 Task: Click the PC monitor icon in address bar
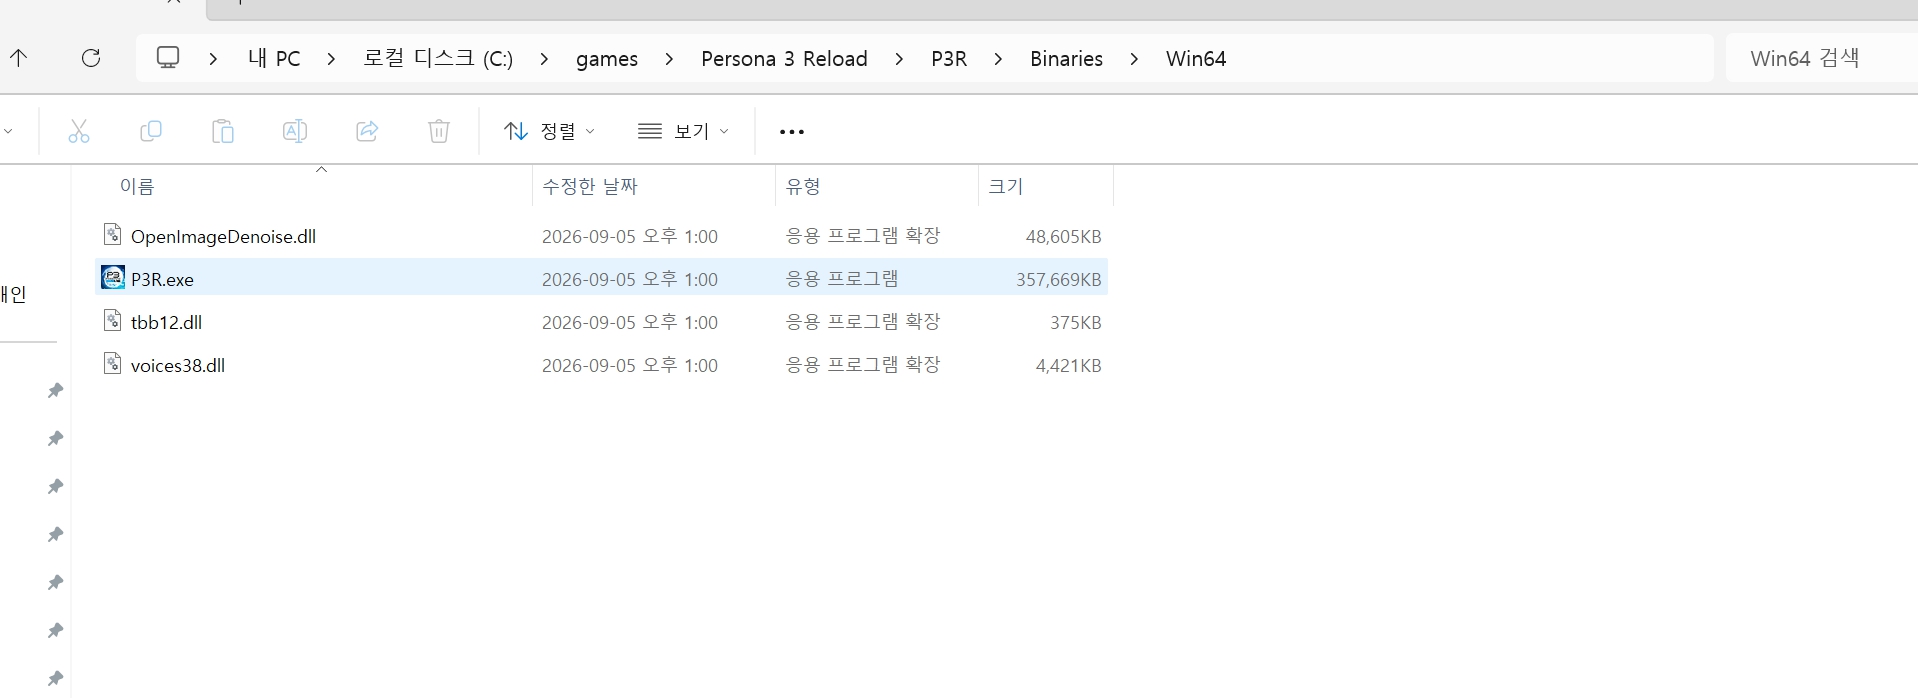tap(168, 58)
